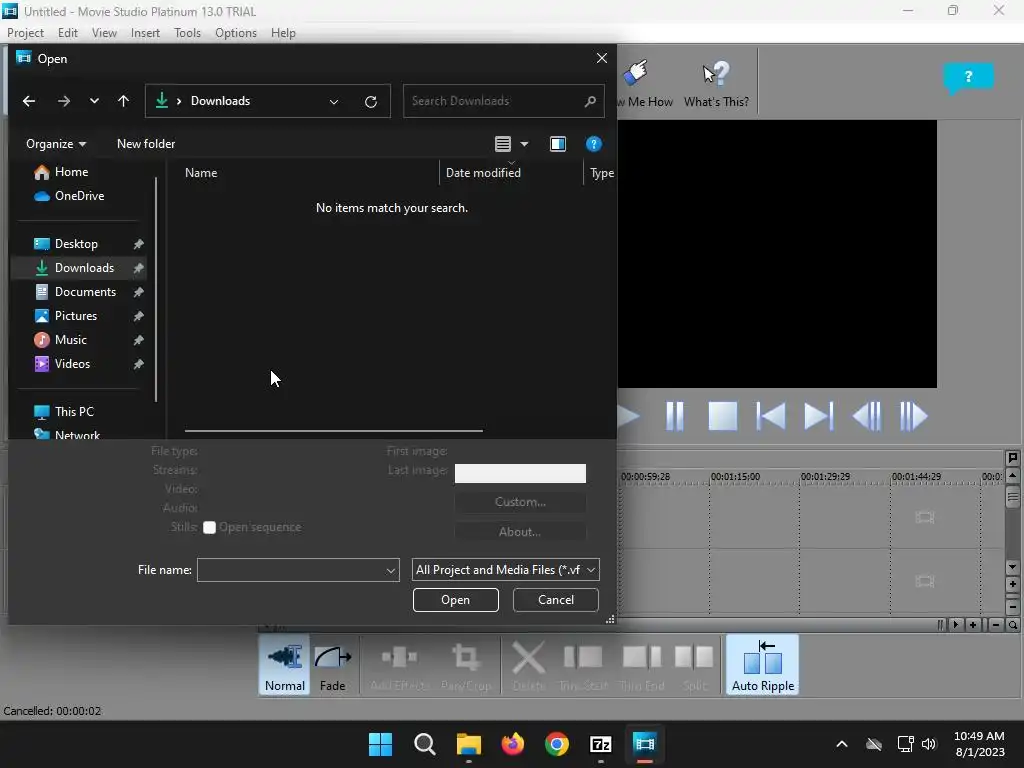Open taskbar Search
Viewport: 1024px width, 768px height.
(x=424, y=744)
